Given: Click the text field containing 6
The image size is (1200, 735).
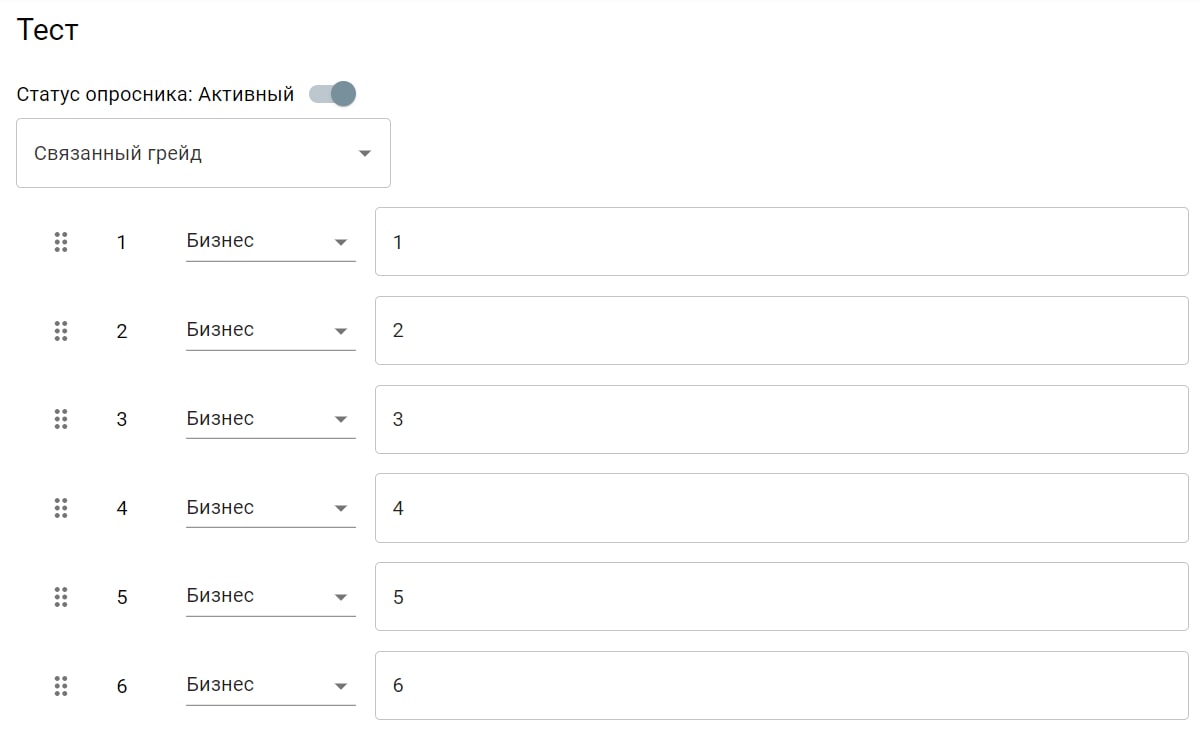Looking at the screenshot, I should click(781, 686).
